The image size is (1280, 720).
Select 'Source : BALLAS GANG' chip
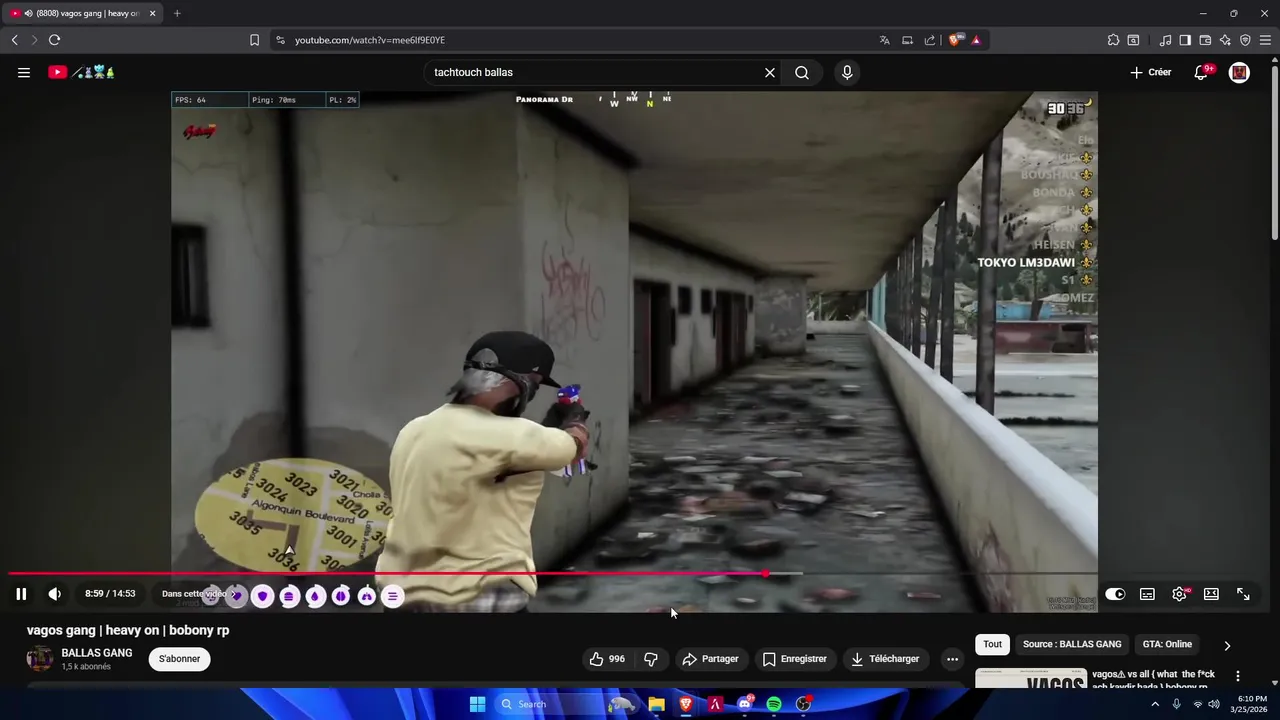click(x=1072, y=645)
